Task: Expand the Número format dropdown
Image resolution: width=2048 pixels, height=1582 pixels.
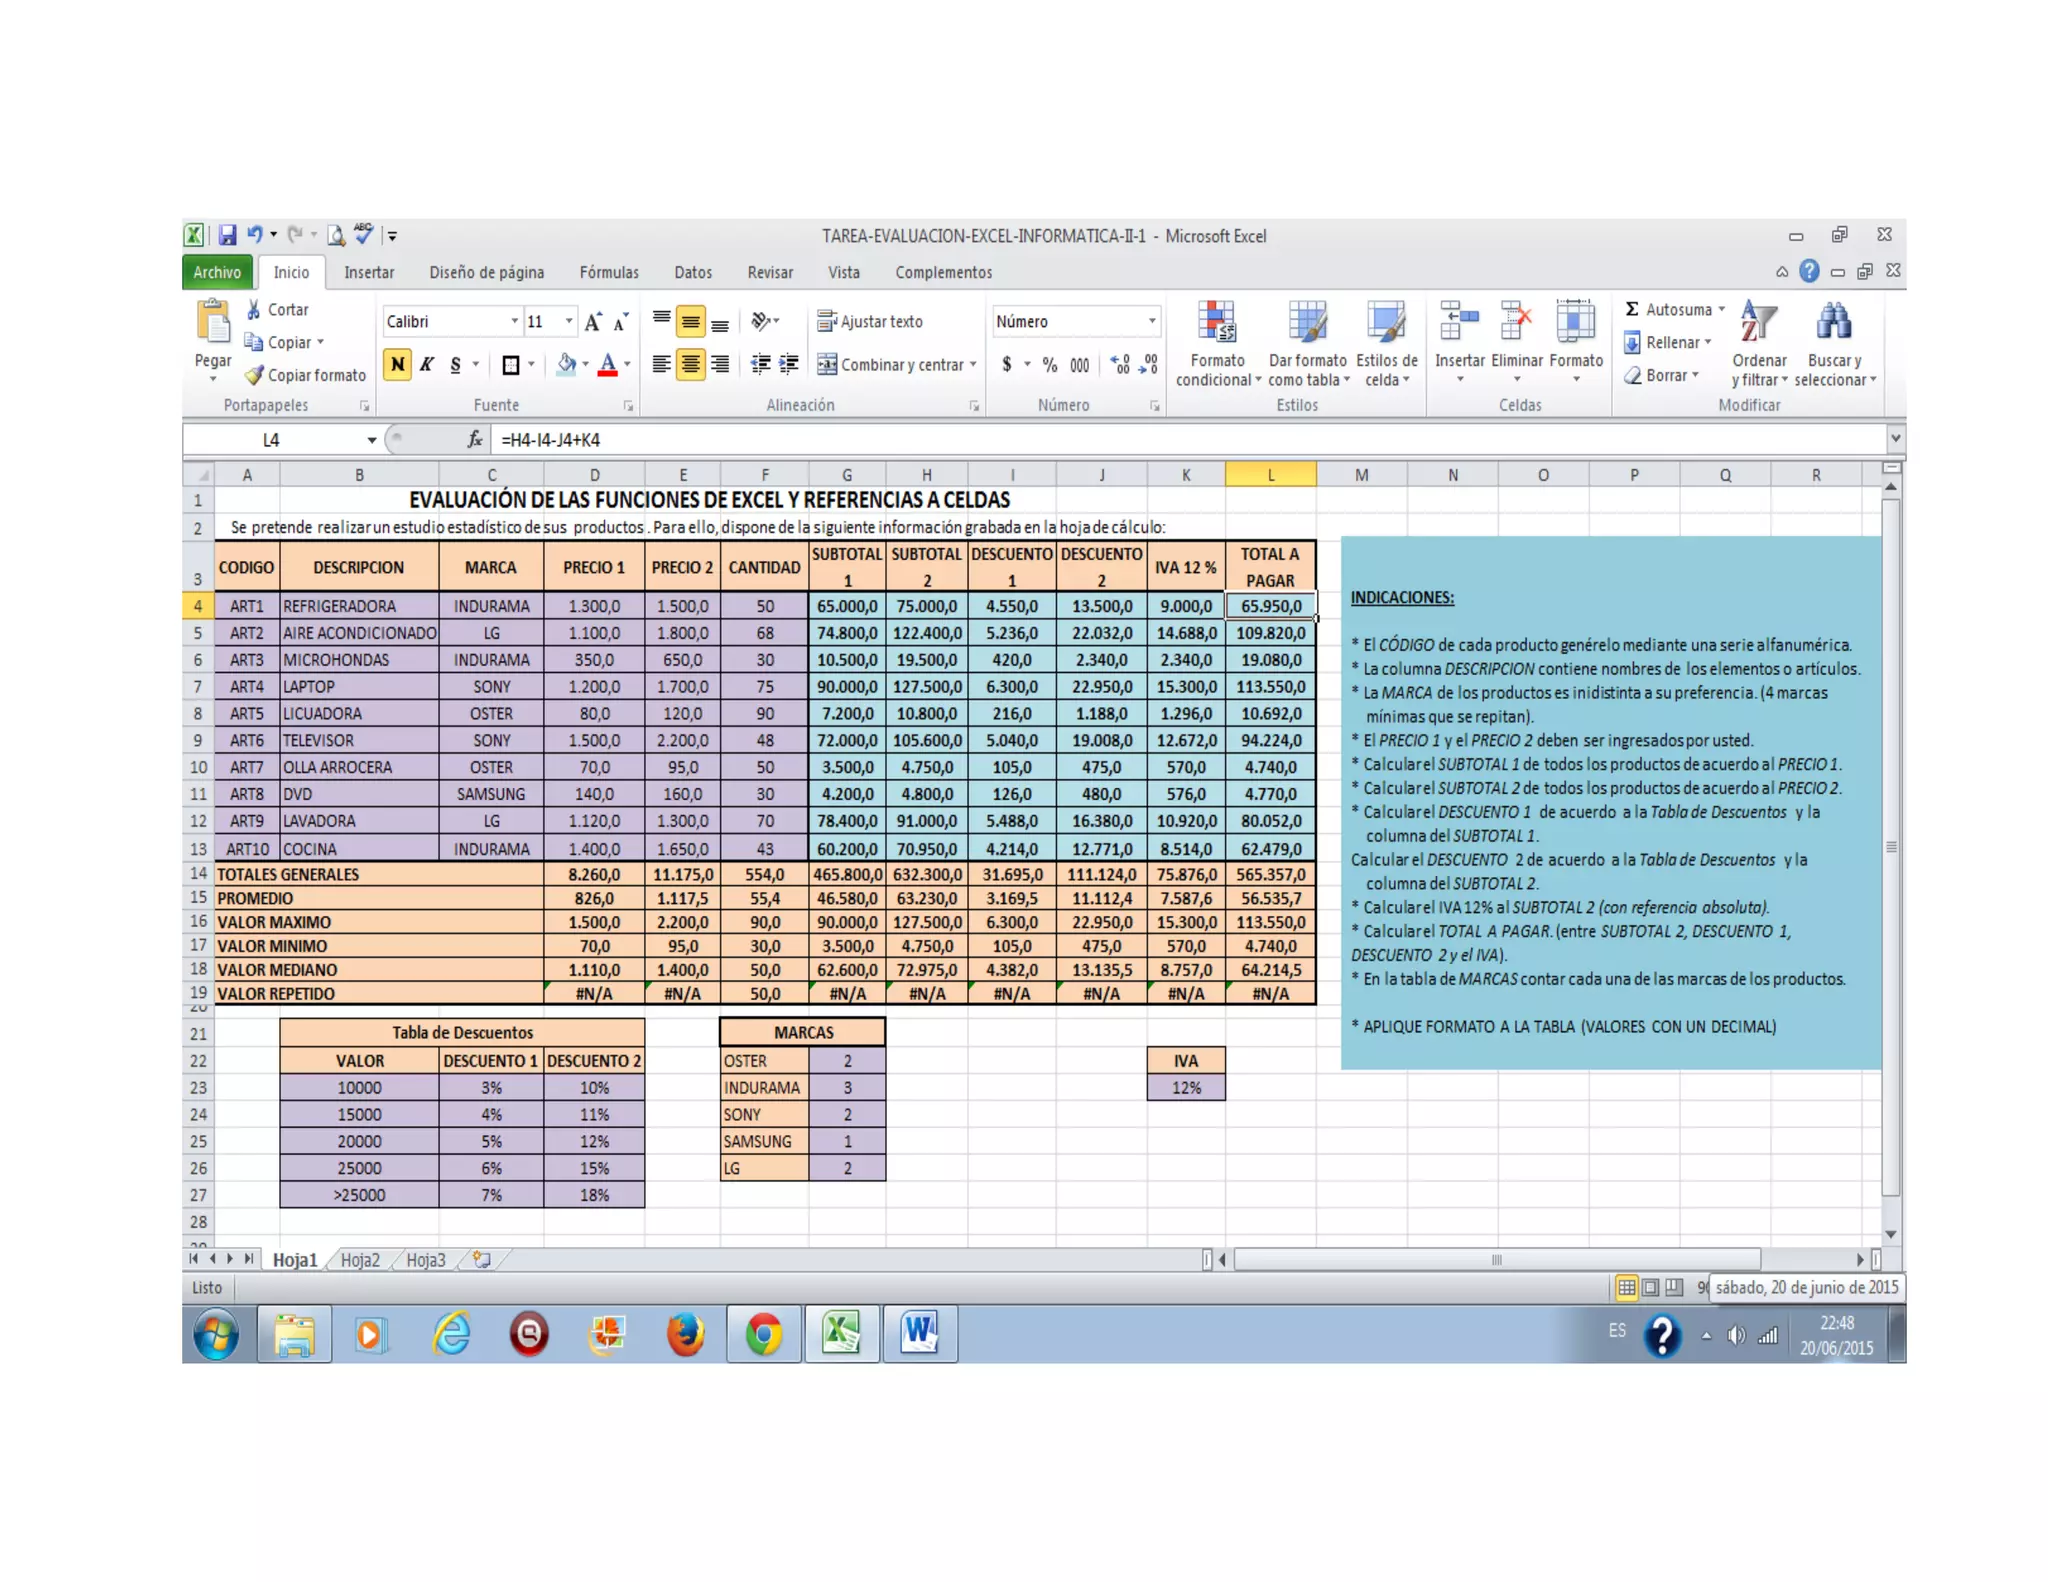Action: pos(1152,321)
